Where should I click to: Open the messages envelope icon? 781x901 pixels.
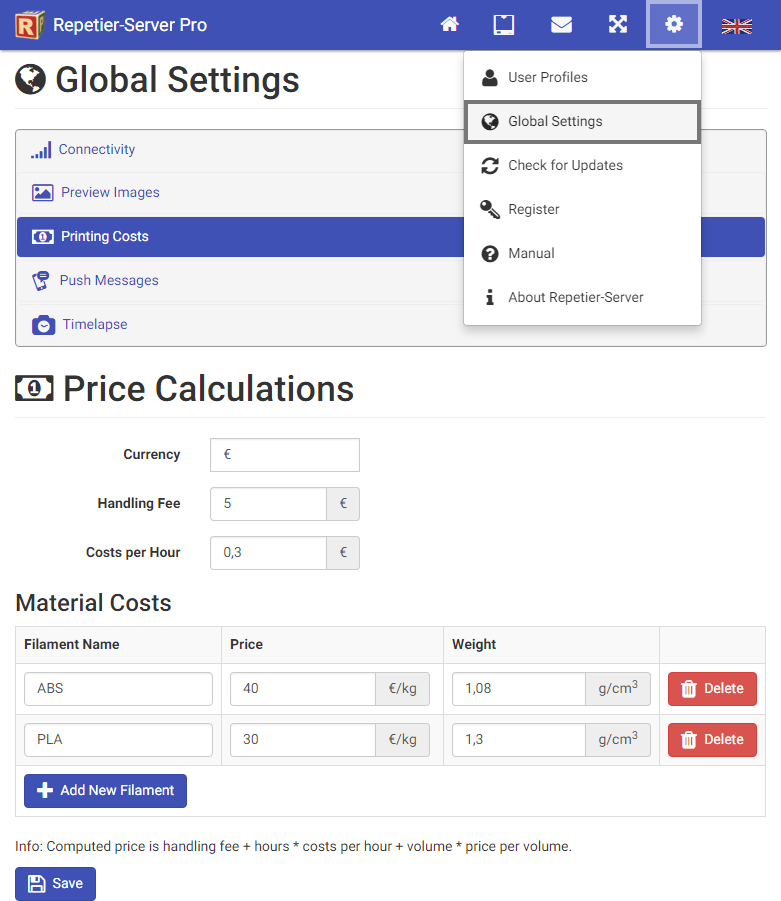tap(561, 25)
